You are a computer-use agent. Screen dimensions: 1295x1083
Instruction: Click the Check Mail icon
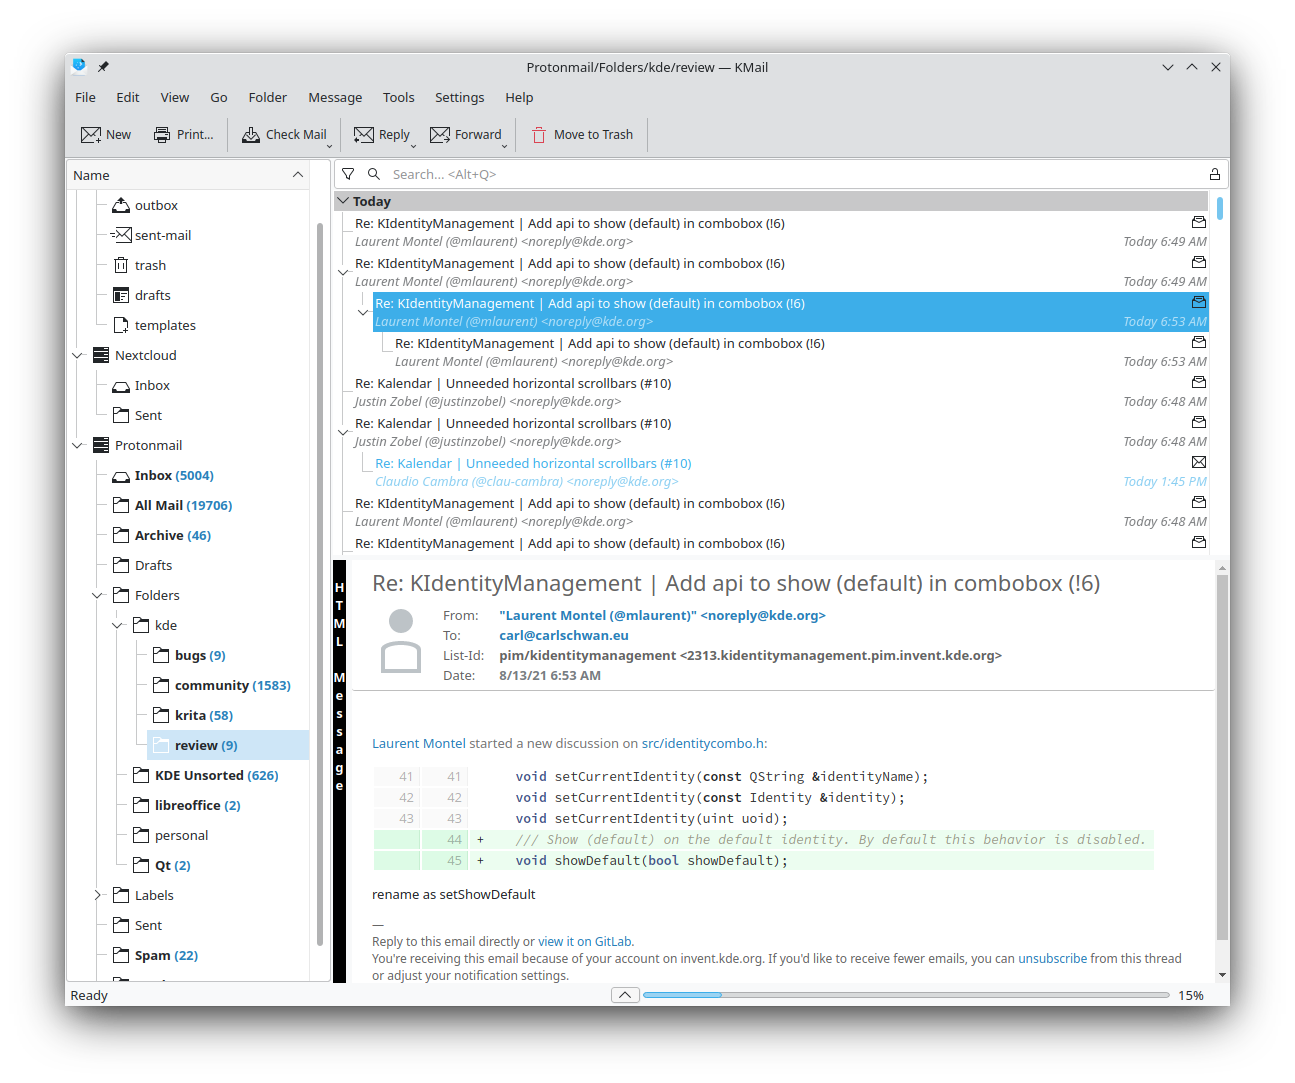[x=251, y=135]
